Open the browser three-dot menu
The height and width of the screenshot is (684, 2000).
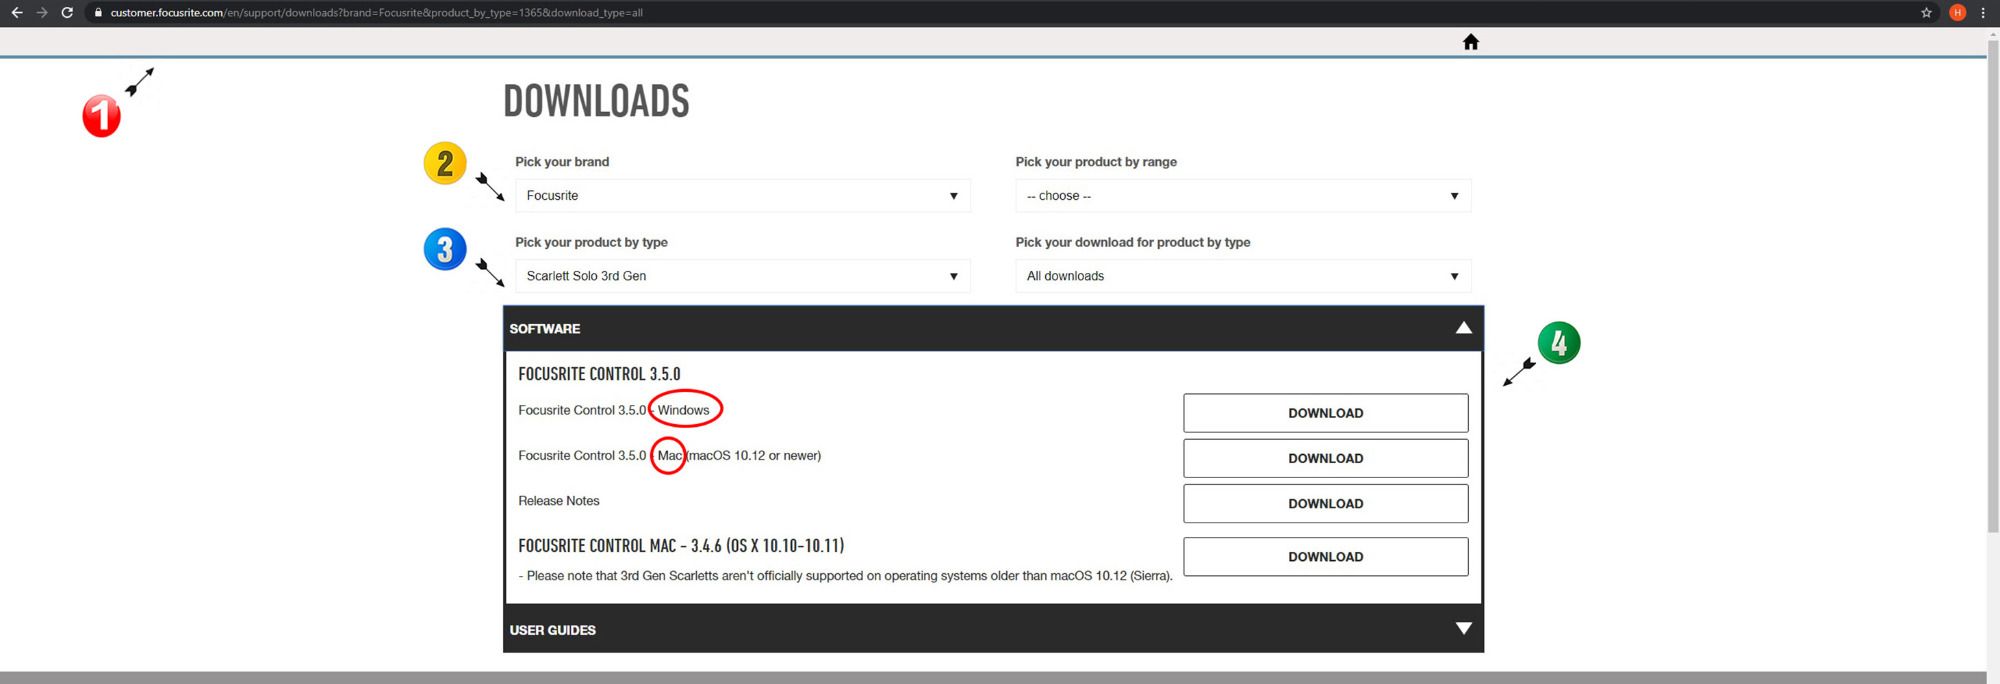click(1983, 13)
